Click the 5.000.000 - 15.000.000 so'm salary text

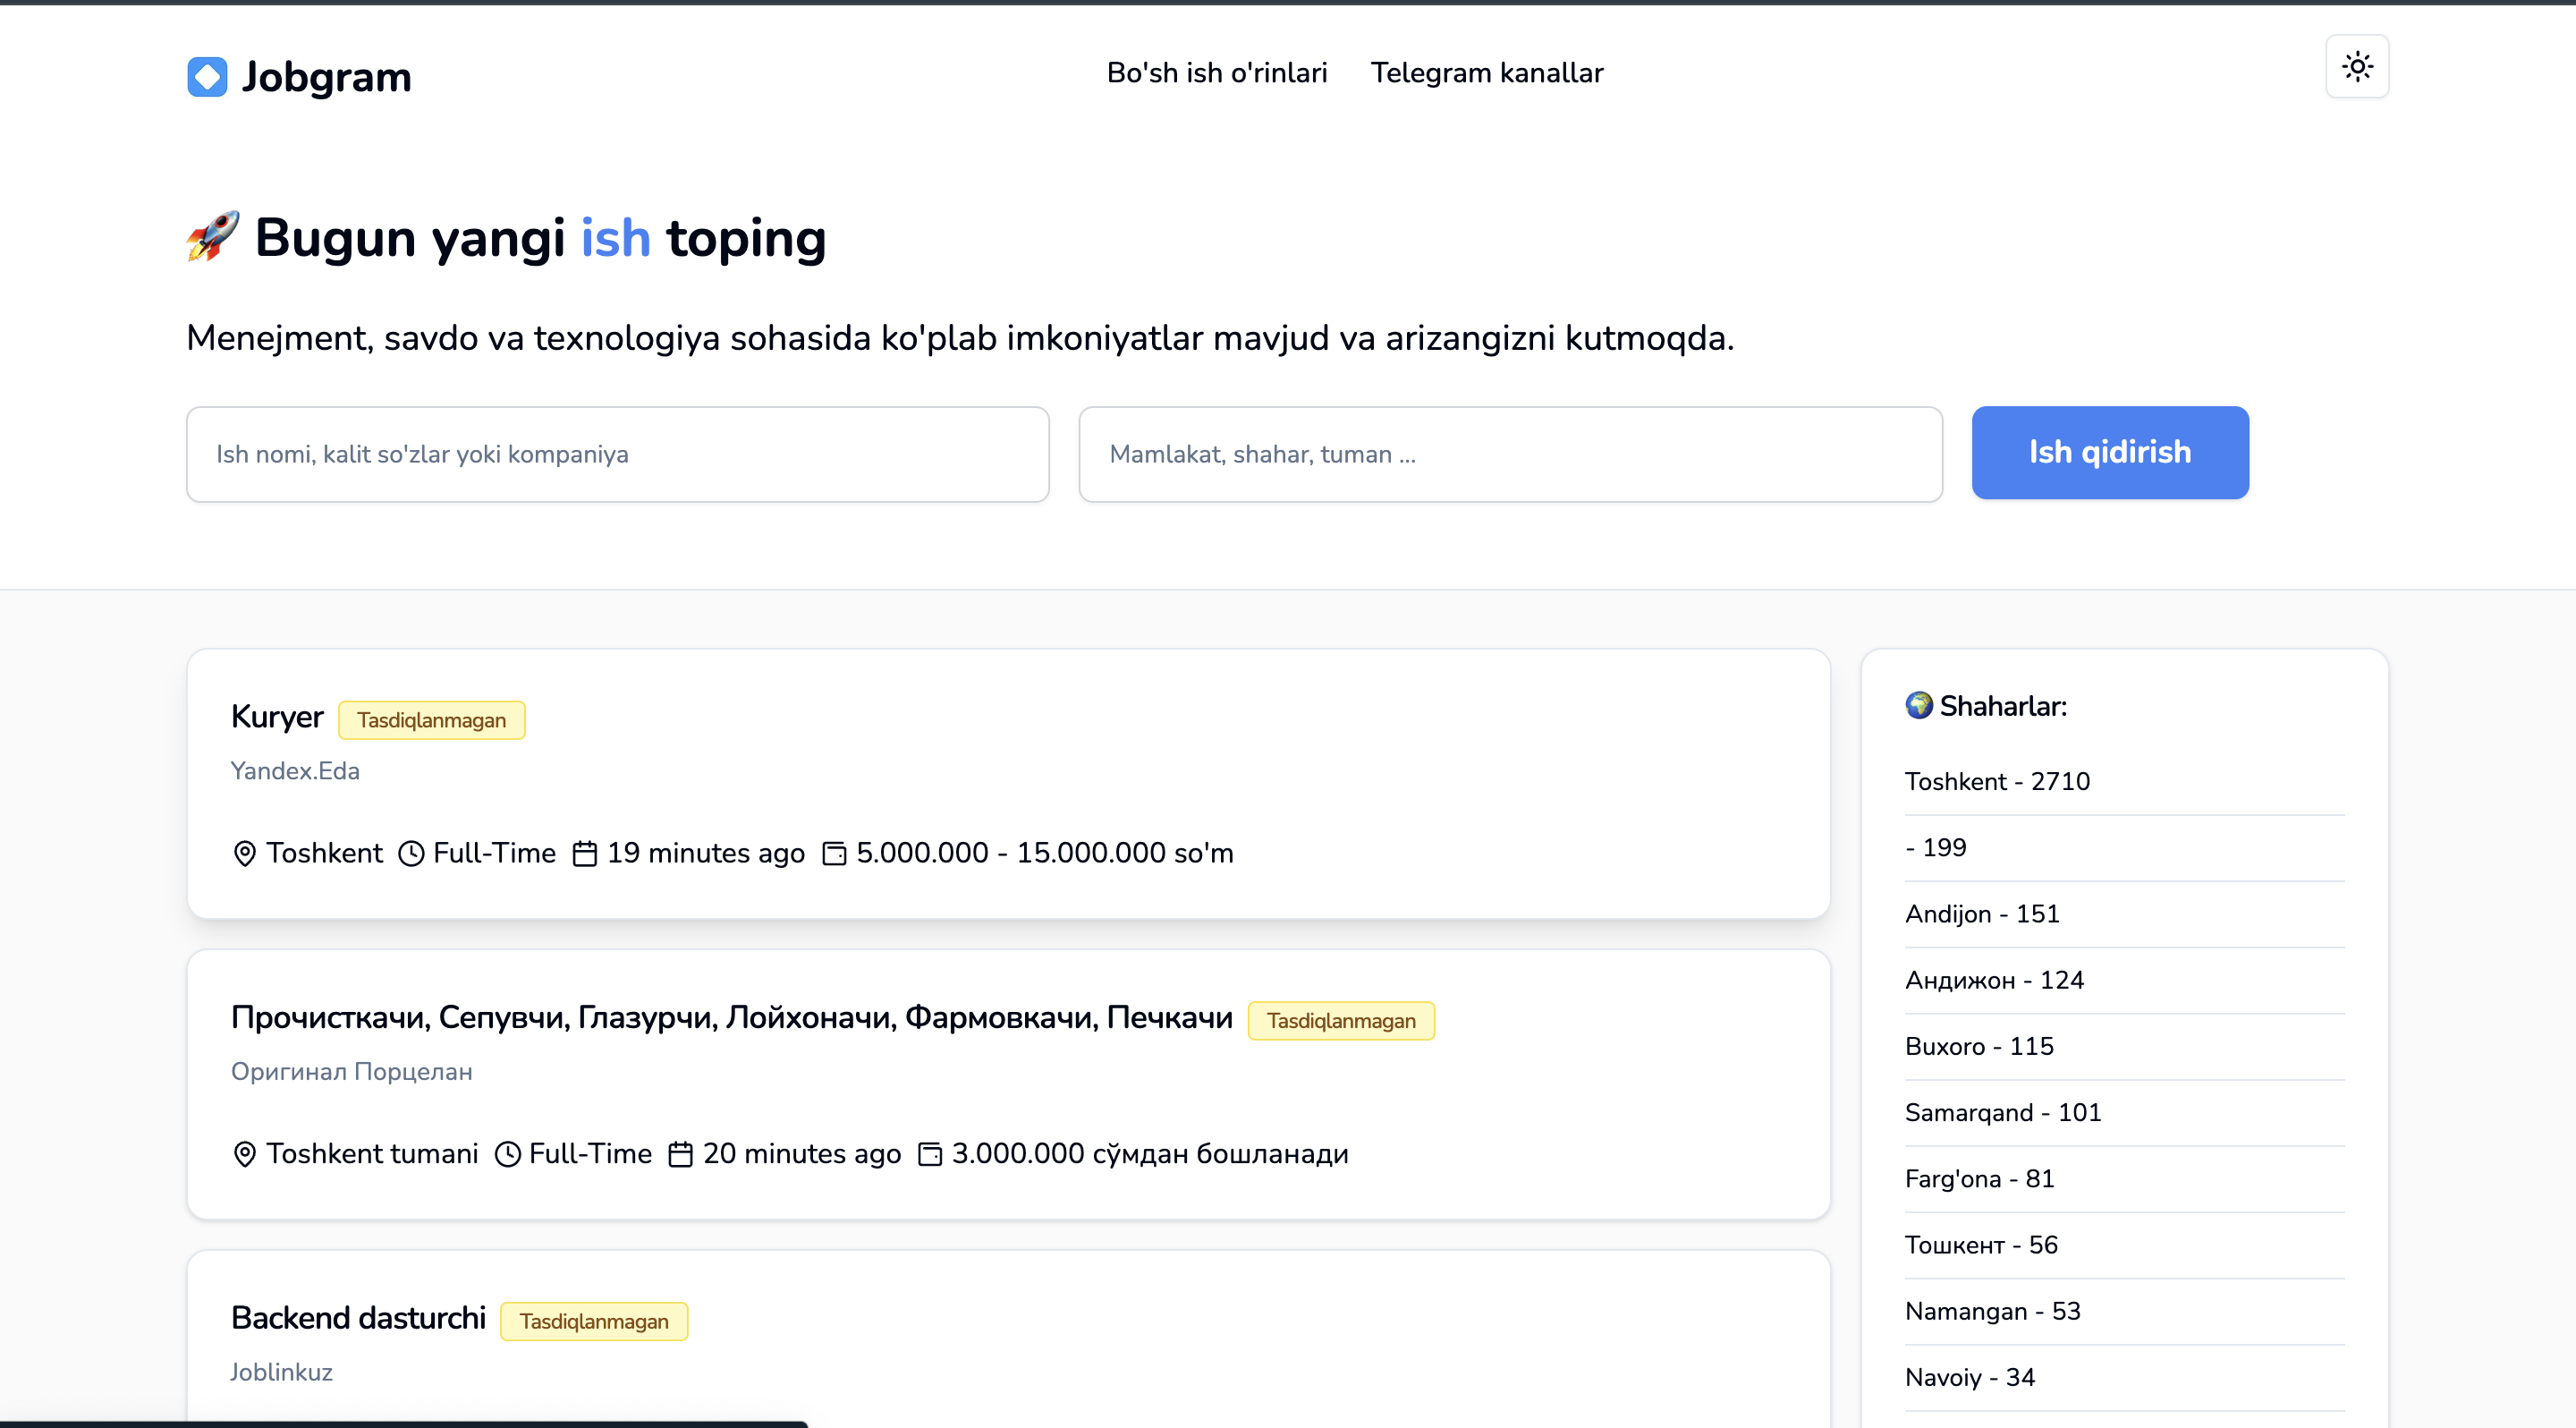click(x=1045, y=853)
